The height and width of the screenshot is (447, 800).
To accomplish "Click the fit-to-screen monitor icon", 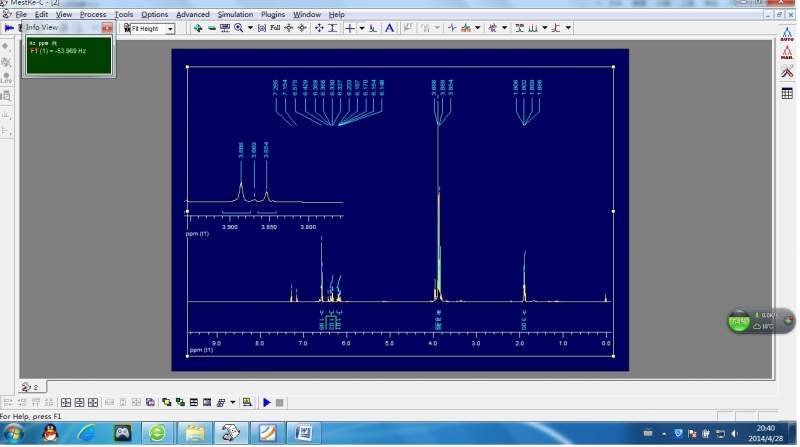I will coord(224,28).
